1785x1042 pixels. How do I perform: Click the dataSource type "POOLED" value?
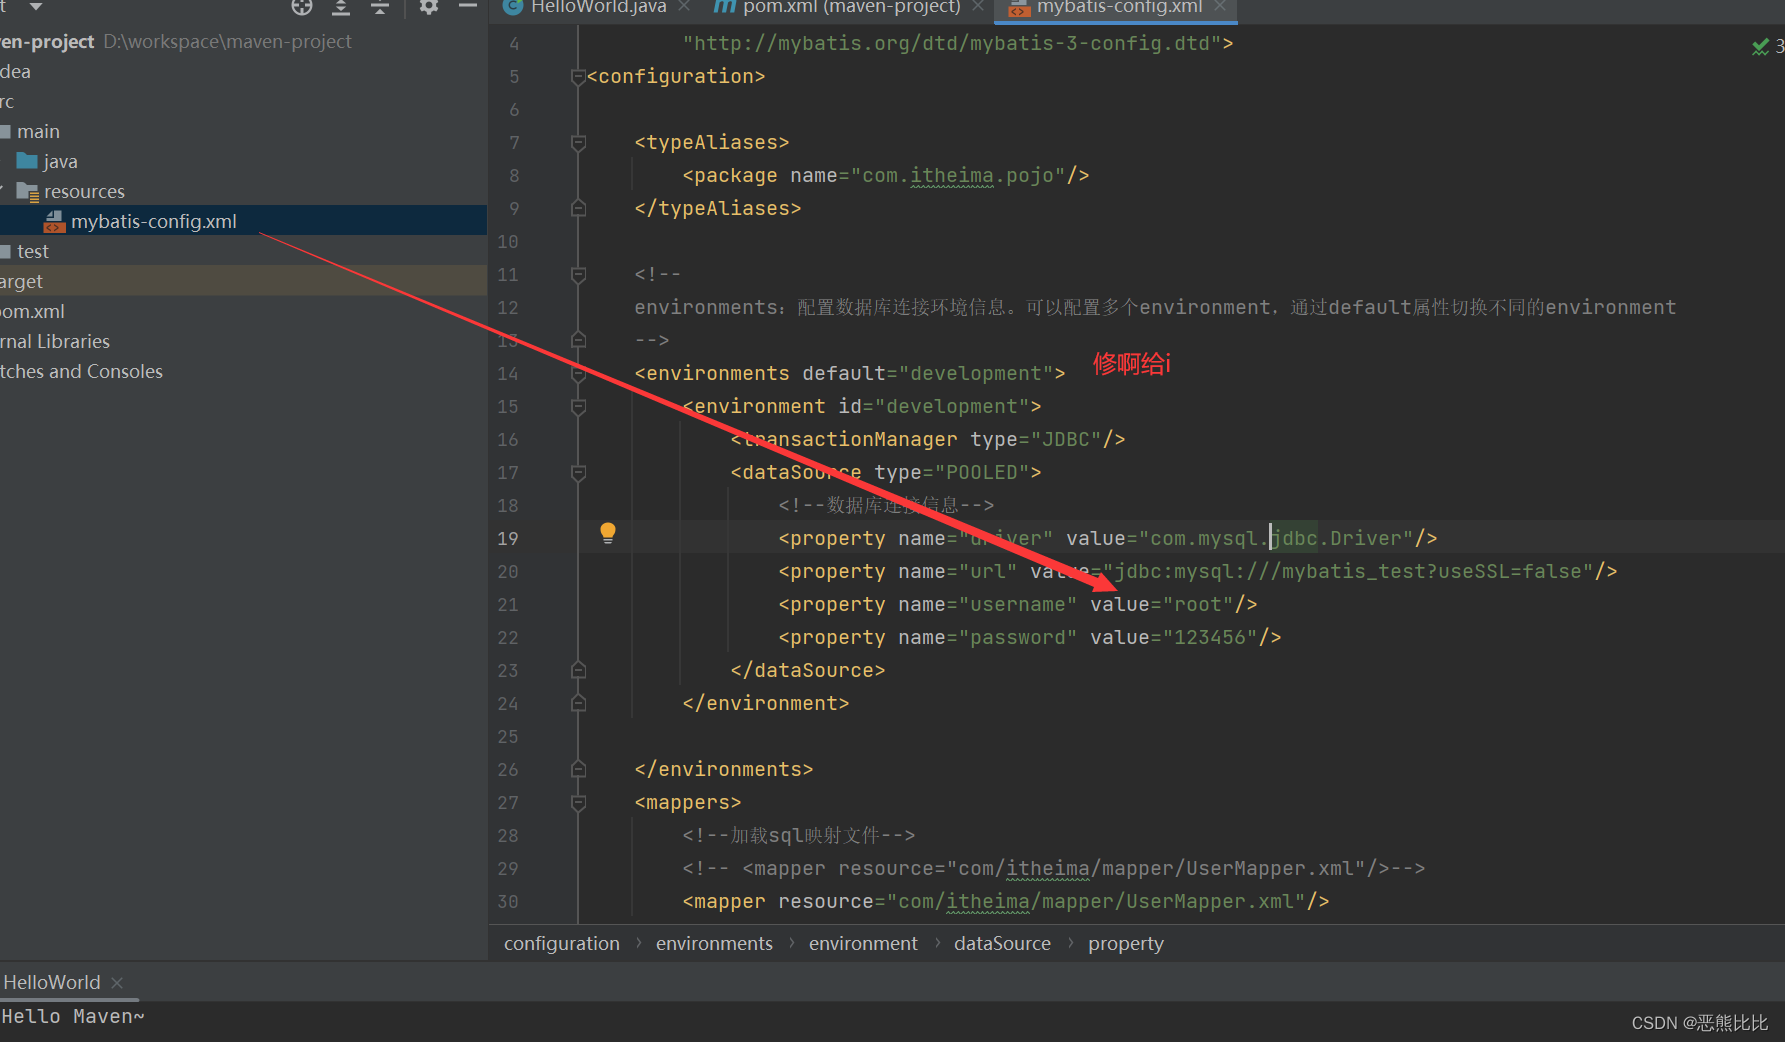pyautogui.click(x=982, y=472)
